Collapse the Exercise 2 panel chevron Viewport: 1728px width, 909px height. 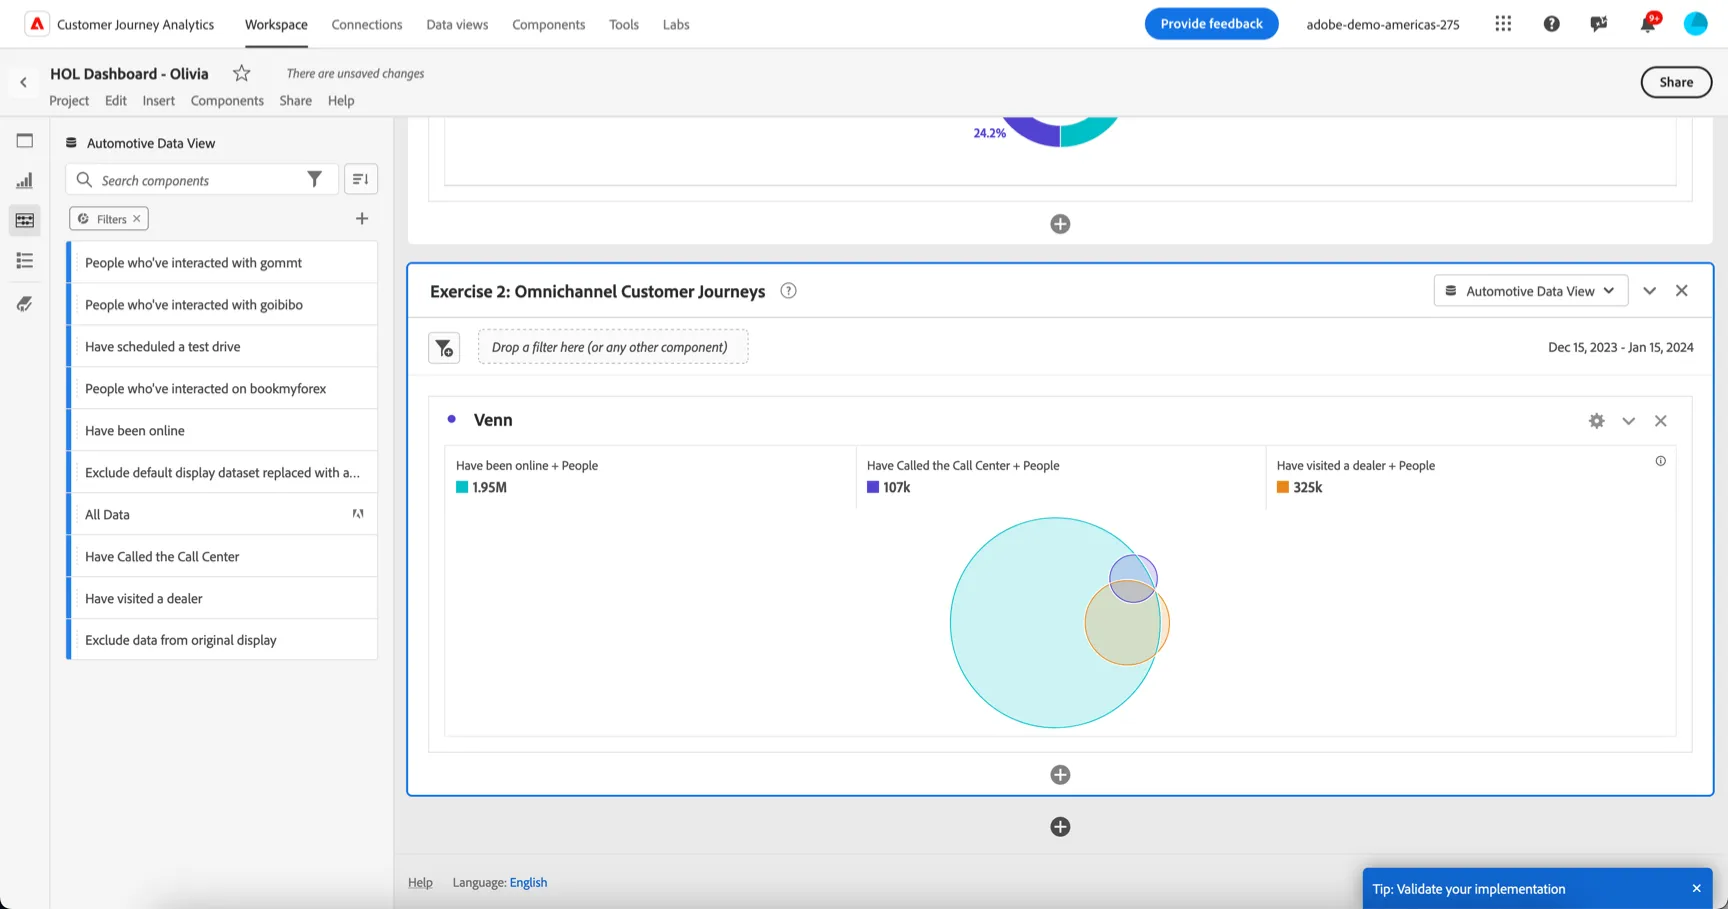[x=1649, y=291]
